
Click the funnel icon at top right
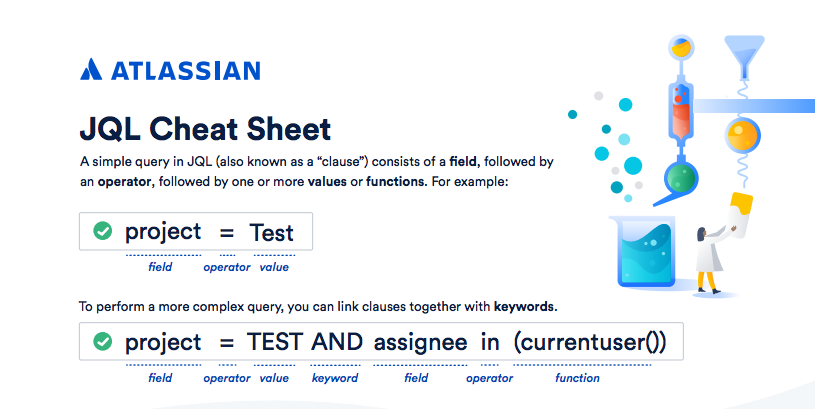click(x=744, y=56)
